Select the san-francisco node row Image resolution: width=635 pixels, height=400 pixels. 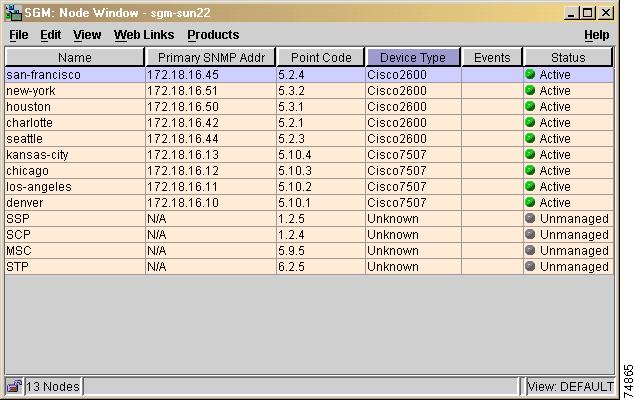pyautogui.click(x=309, y=75)
